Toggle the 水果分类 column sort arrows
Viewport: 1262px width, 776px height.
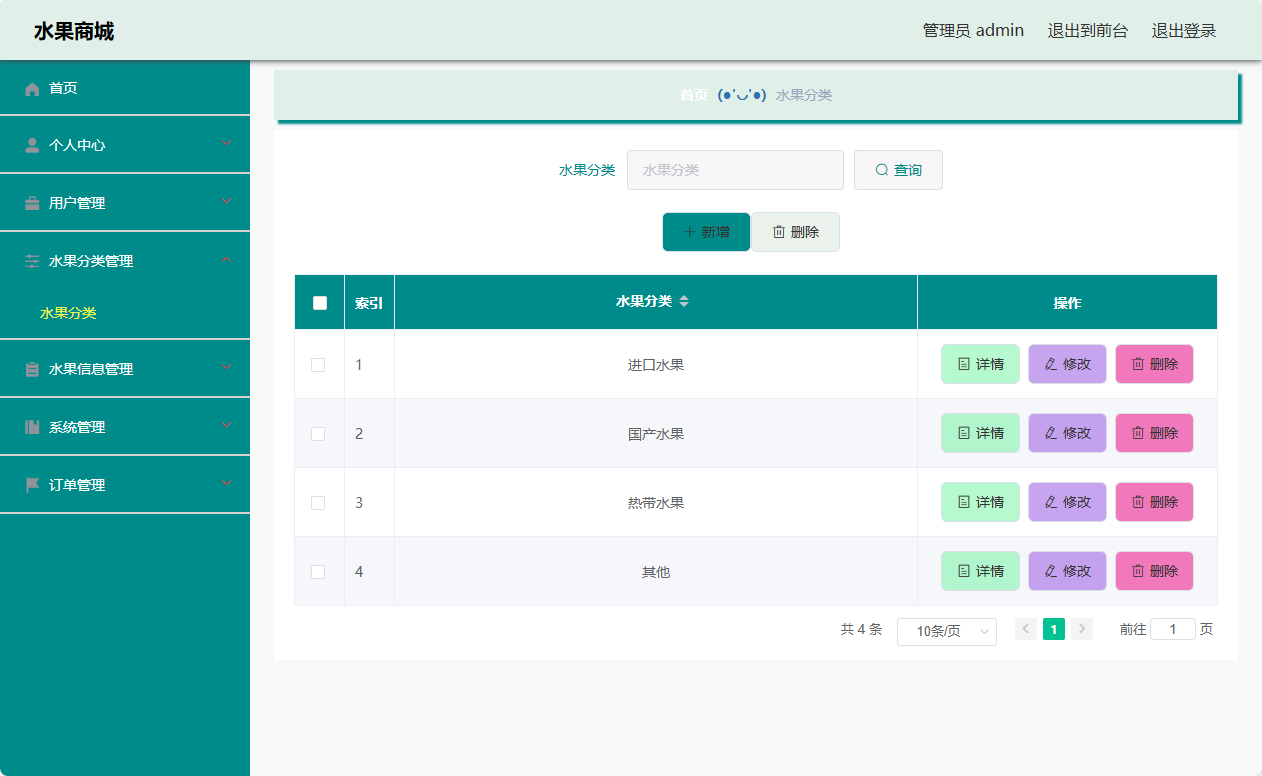pyautogui.click(x=684, y=301)
